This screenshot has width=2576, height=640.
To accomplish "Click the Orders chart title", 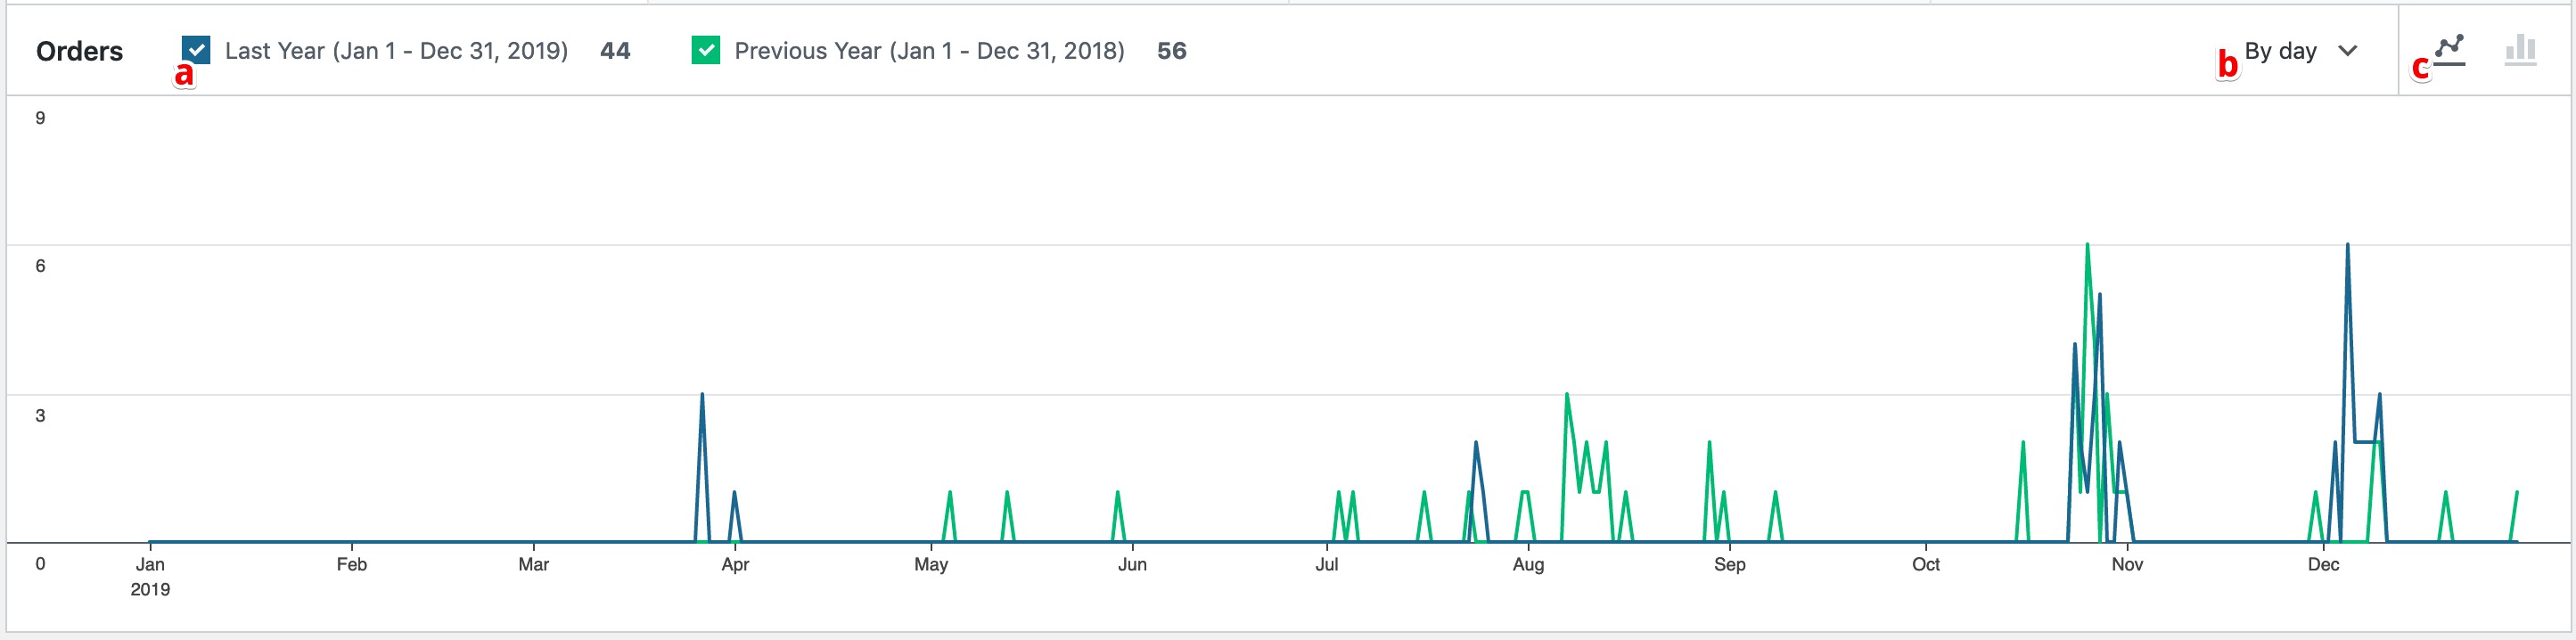I will [x=79, y=51].
